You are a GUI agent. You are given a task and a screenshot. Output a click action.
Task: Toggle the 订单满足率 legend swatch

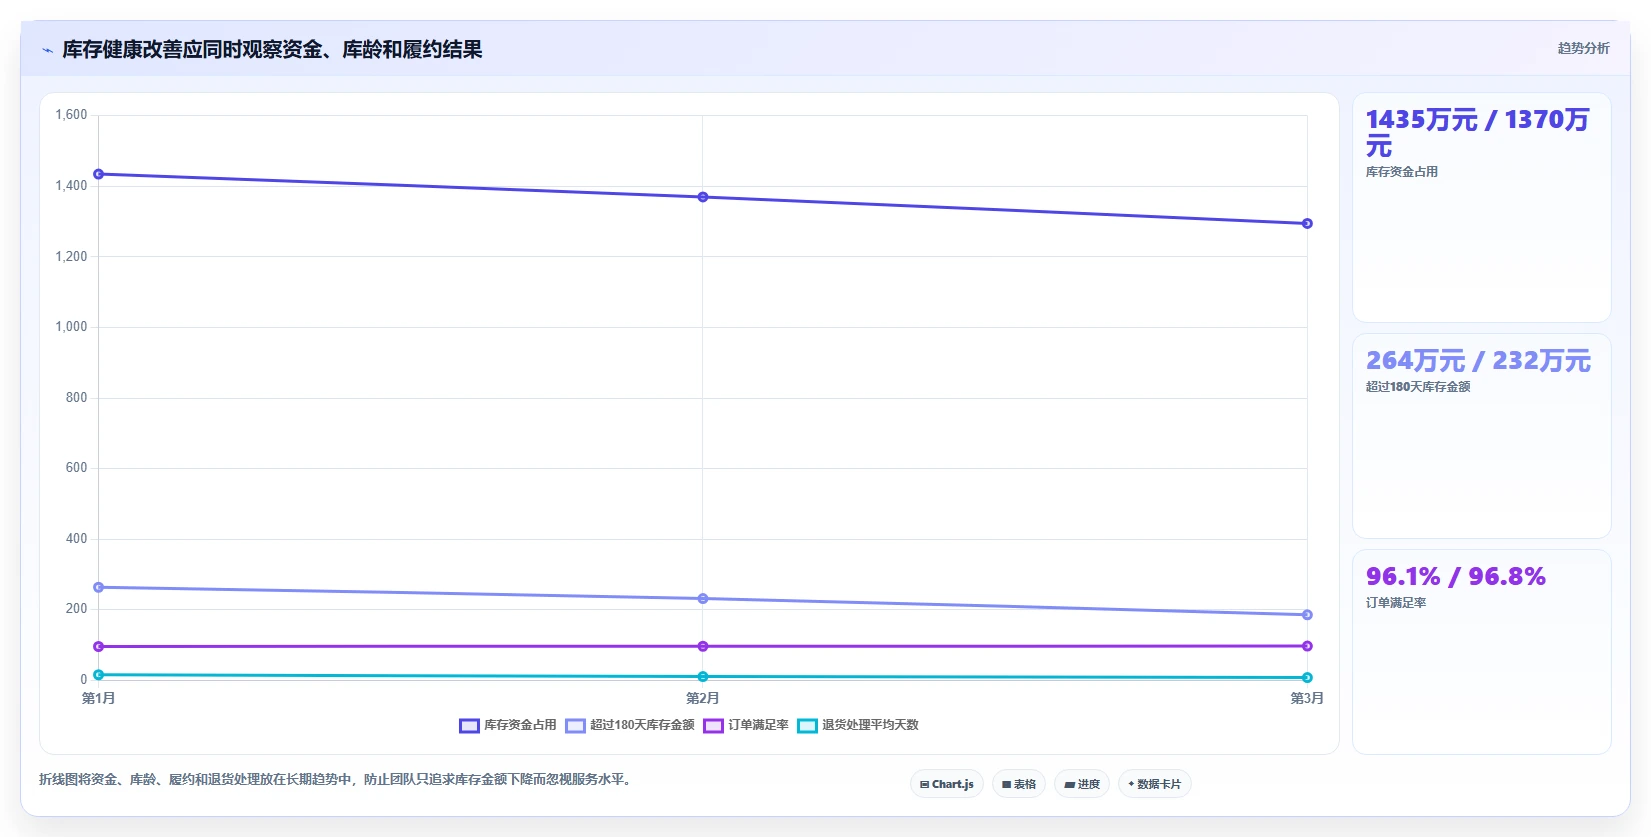click(x=713, y=726)
